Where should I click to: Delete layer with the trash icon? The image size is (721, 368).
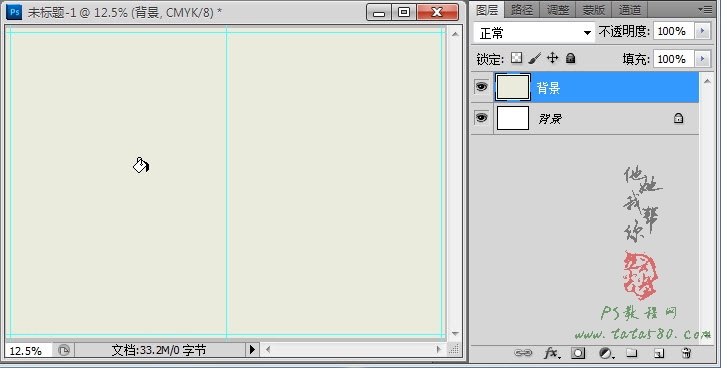click(x=686, y=353)
